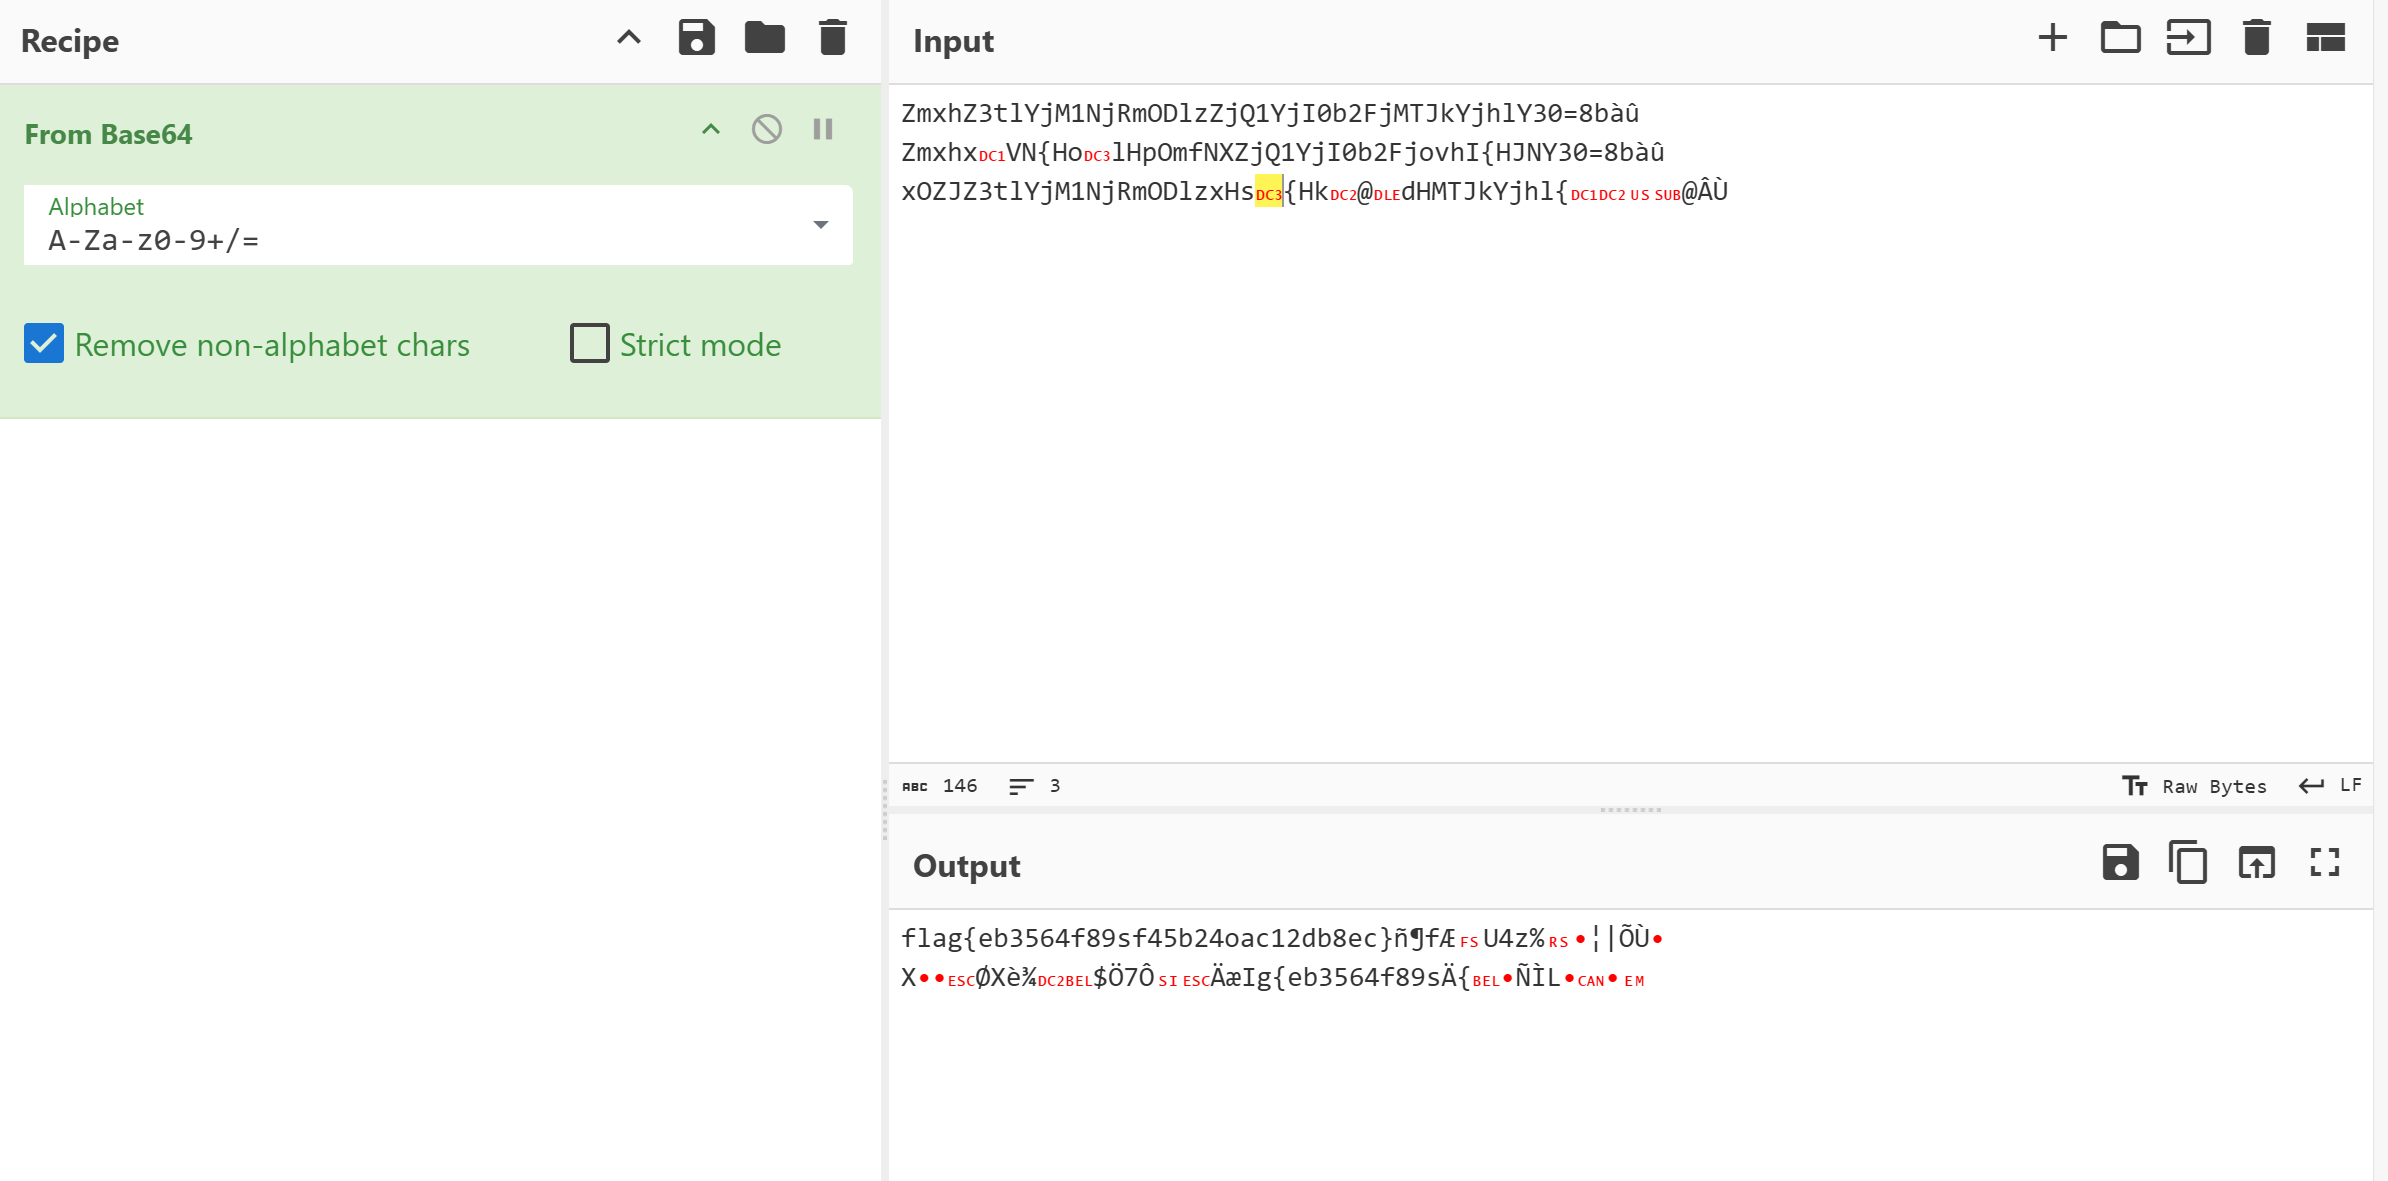This screenshot has width=2388, height=1181.
Task: Collapse the From Base64 operation
Action: [711, 129]
